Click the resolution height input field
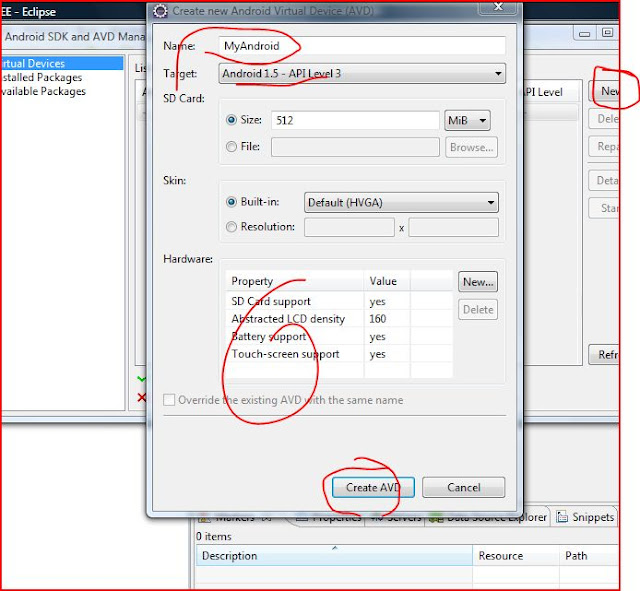Viewport: 640px width, 591px height. click(x=453, y=227)
